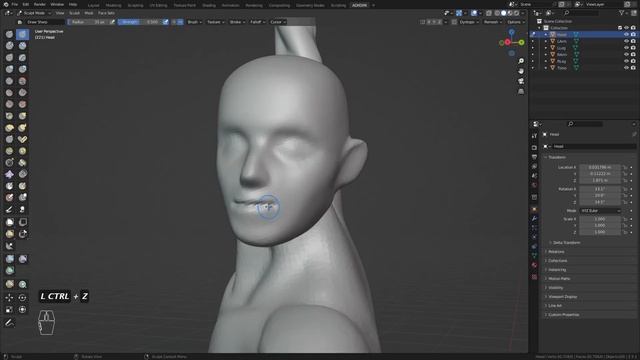
Task: Switch viewport to Solid shading
Action: tap(503, 13)
